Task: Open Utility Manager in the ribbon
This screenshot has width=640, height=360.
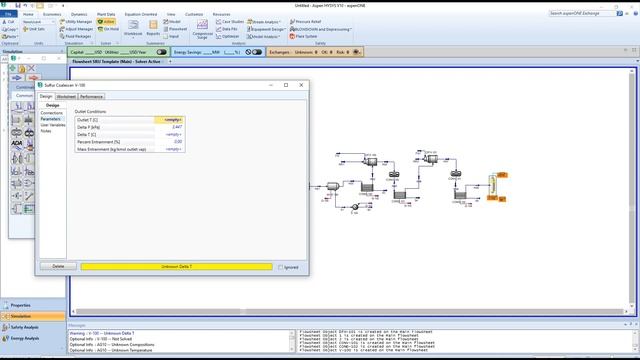Action: (x=76, y=22)
